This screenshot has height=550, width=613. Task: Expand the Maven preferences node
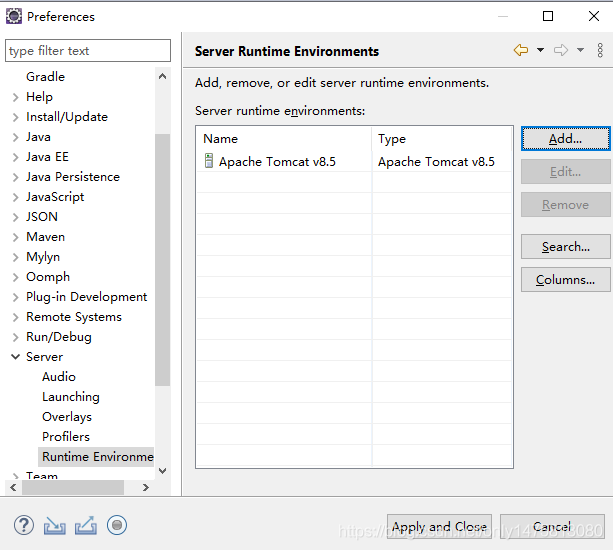pyautogui.click(x=15, y=237)
